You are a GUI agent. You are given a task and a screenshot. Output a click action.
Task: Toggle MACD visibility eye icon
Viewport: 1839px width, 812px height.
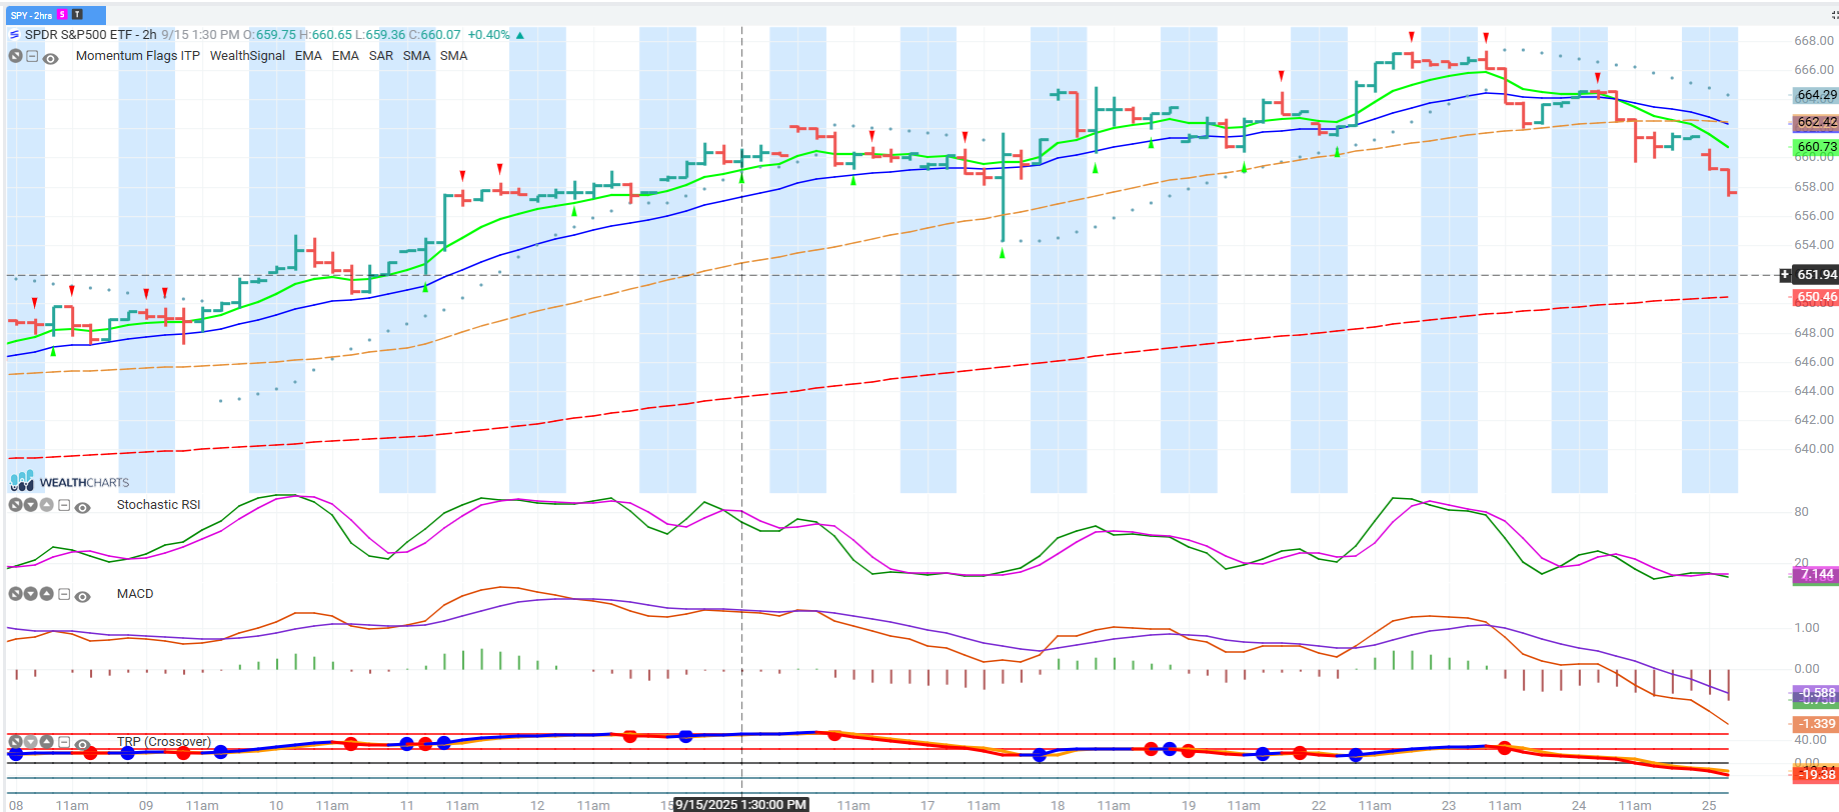pos(83,596)
